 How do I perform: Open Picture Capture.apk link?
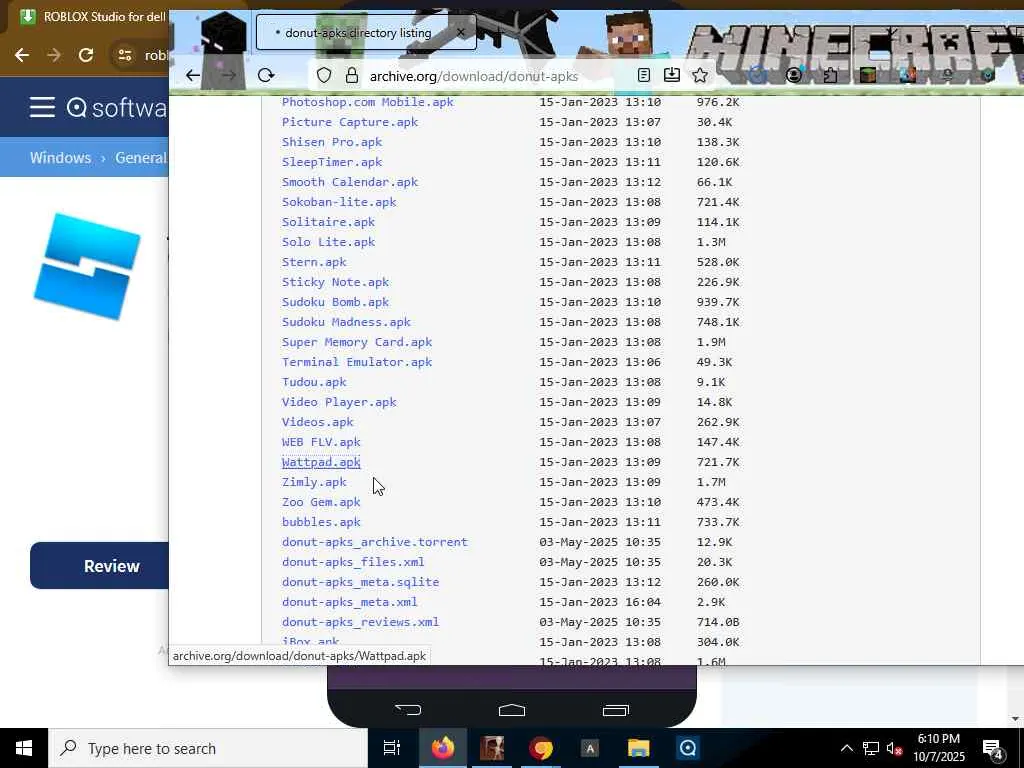[350, 122]
